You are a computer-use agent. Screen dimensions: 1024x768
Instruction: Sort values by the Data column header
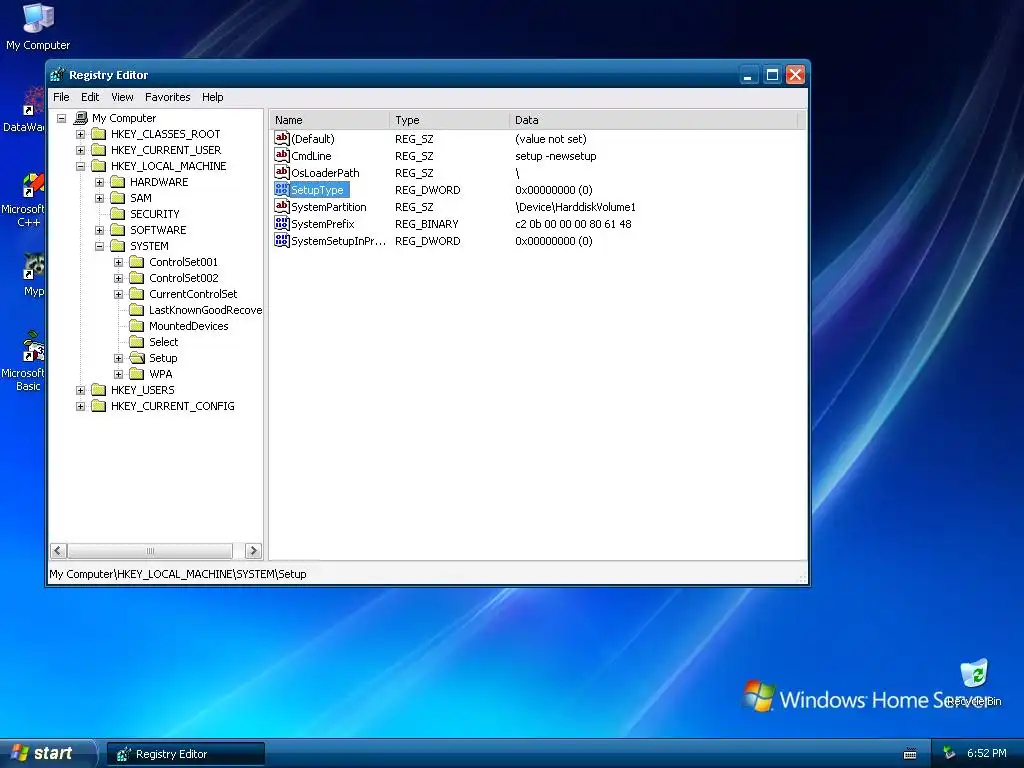(654, 120)
